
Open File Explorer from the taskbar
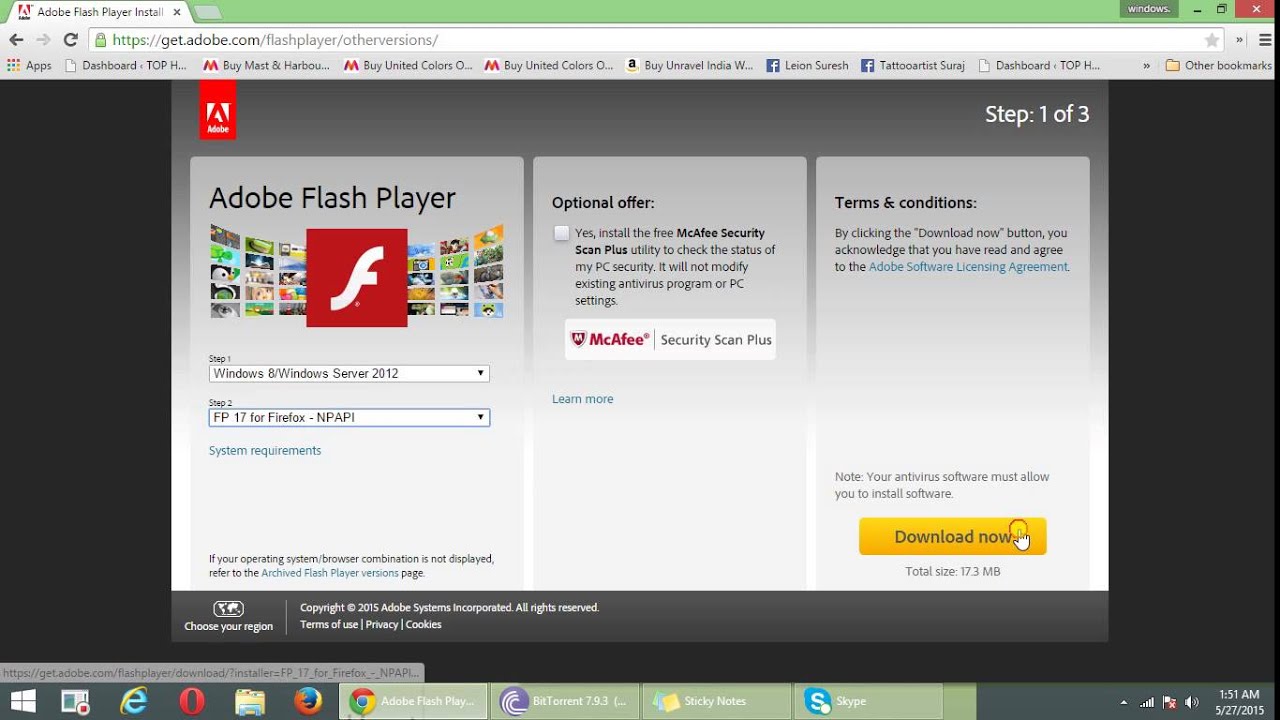point(250,701)
